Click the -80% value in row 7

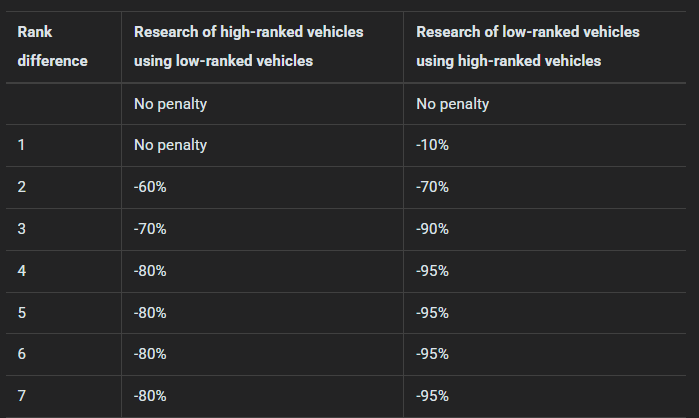[x=150, y=396]
